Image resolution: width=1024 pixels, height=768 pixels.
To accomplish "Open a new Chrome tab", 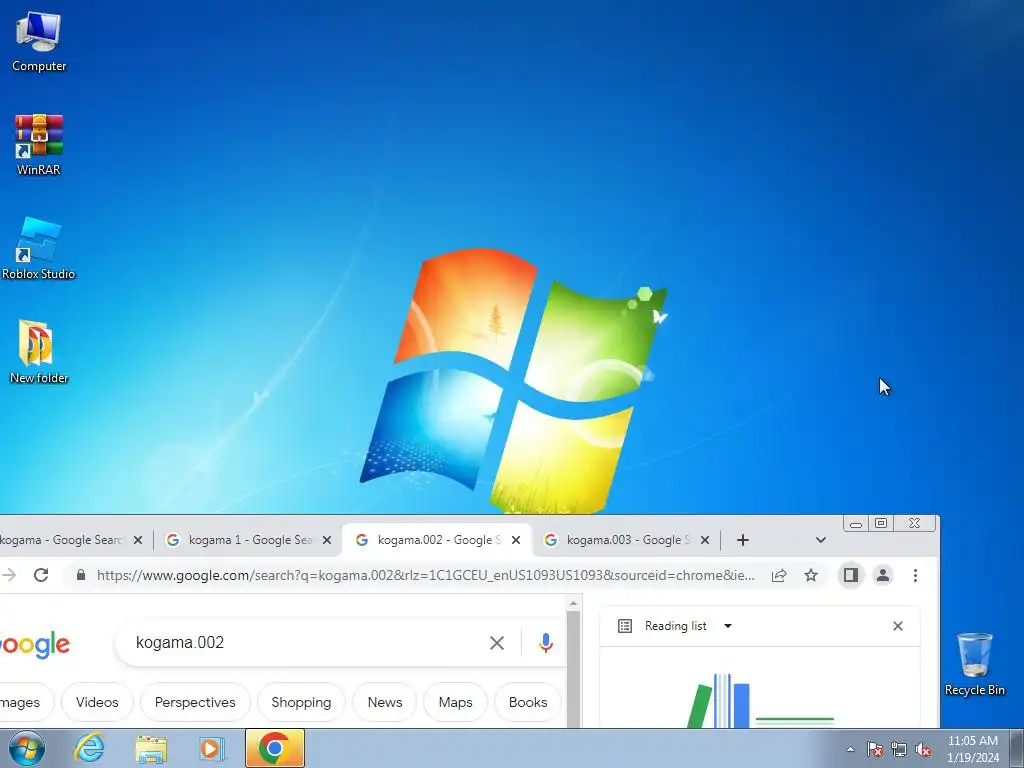I will [x=743, y=540].
